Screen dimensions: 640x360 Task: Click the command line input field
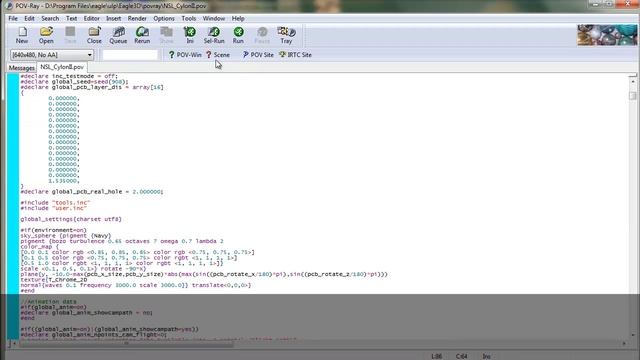click(130, 55)
